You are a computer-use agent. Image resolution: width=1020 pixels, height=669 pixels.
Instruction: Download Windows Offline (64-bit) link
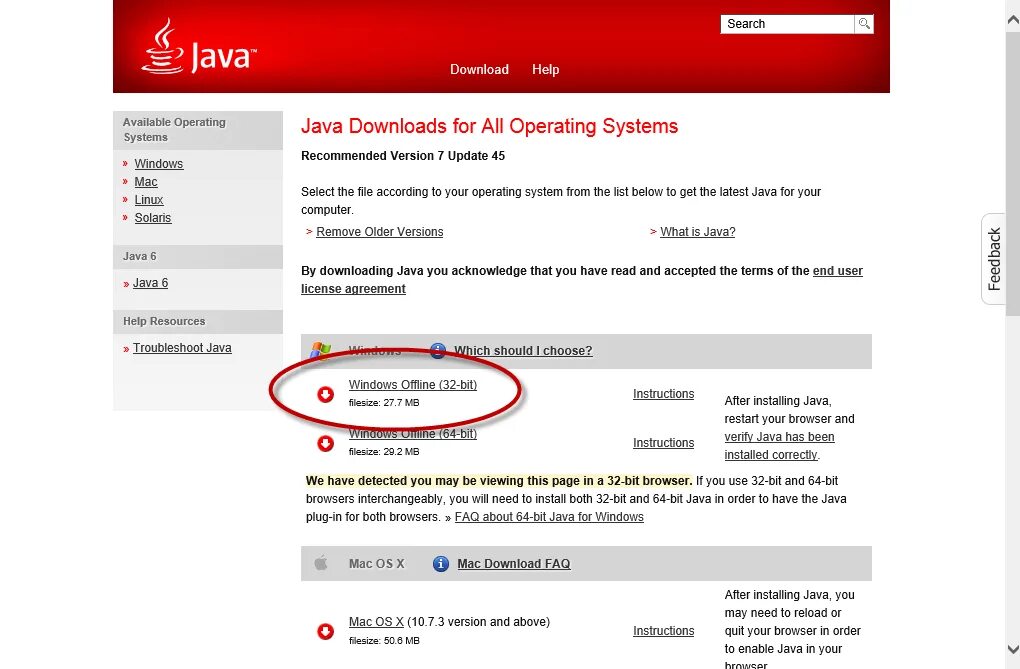pos(412,433)
